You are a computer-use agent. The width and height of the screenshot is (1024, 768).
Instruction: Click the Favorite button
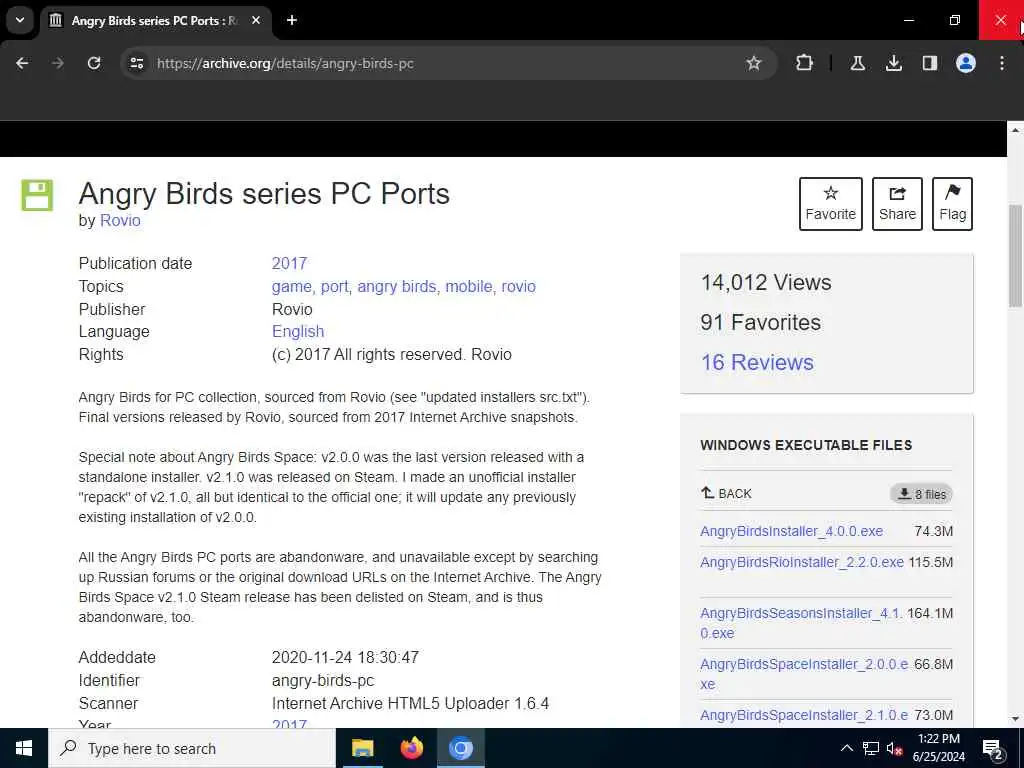(x=831, y=204)
